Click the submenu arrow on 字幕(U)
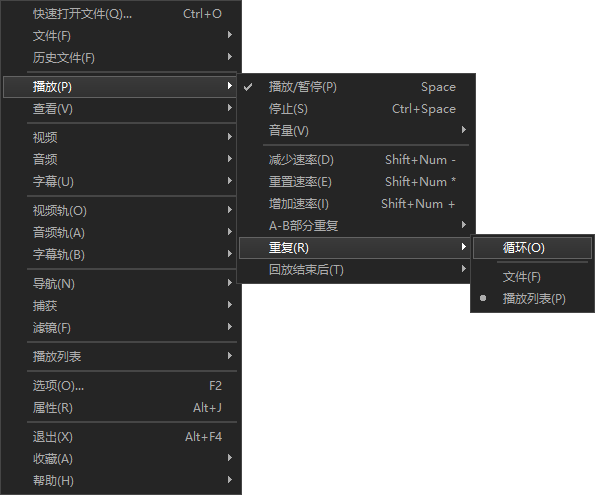 point(230,180)
